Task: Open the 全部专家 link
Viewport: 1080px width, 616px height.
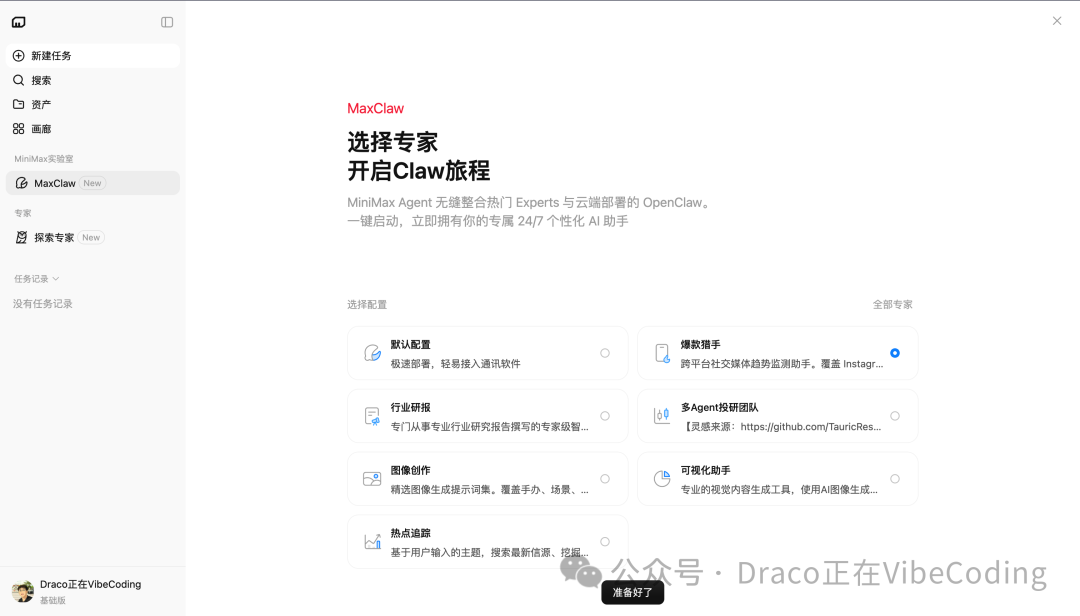Action: click(x=893, y=304)
